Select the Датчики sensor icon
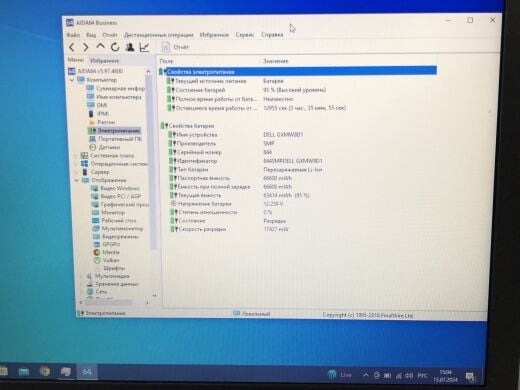Screen dimensions: 520x390 (93, 147)
